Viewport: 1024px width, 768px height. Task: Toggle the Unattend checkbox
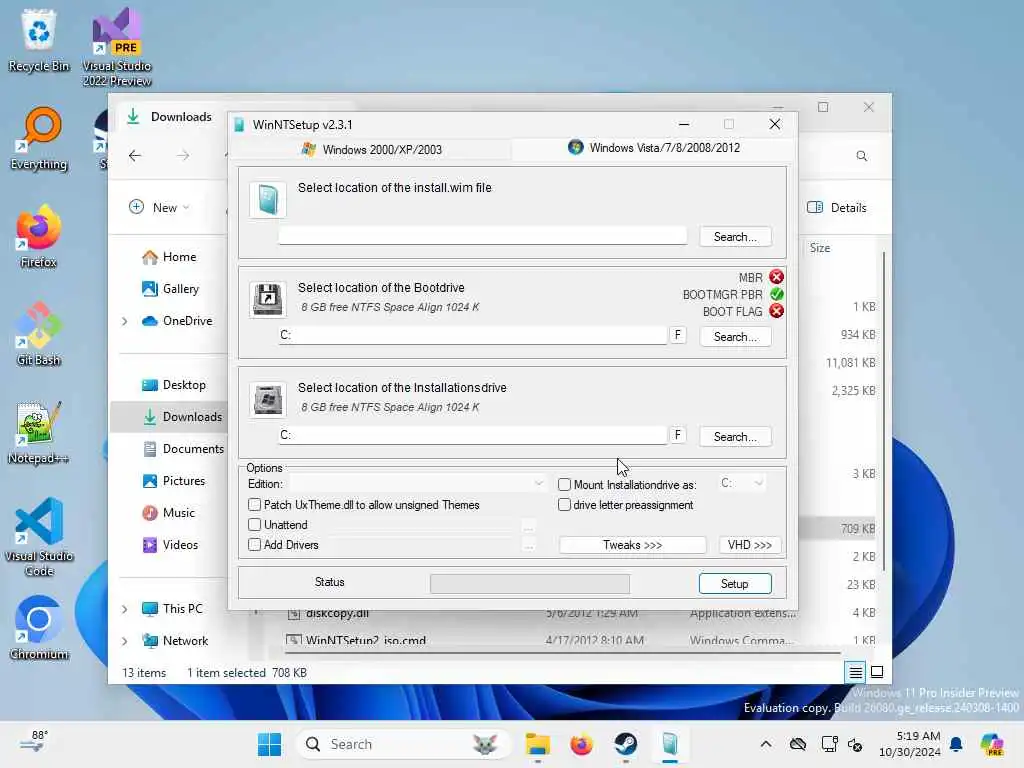pyautogui.click(x=255, y=524)
